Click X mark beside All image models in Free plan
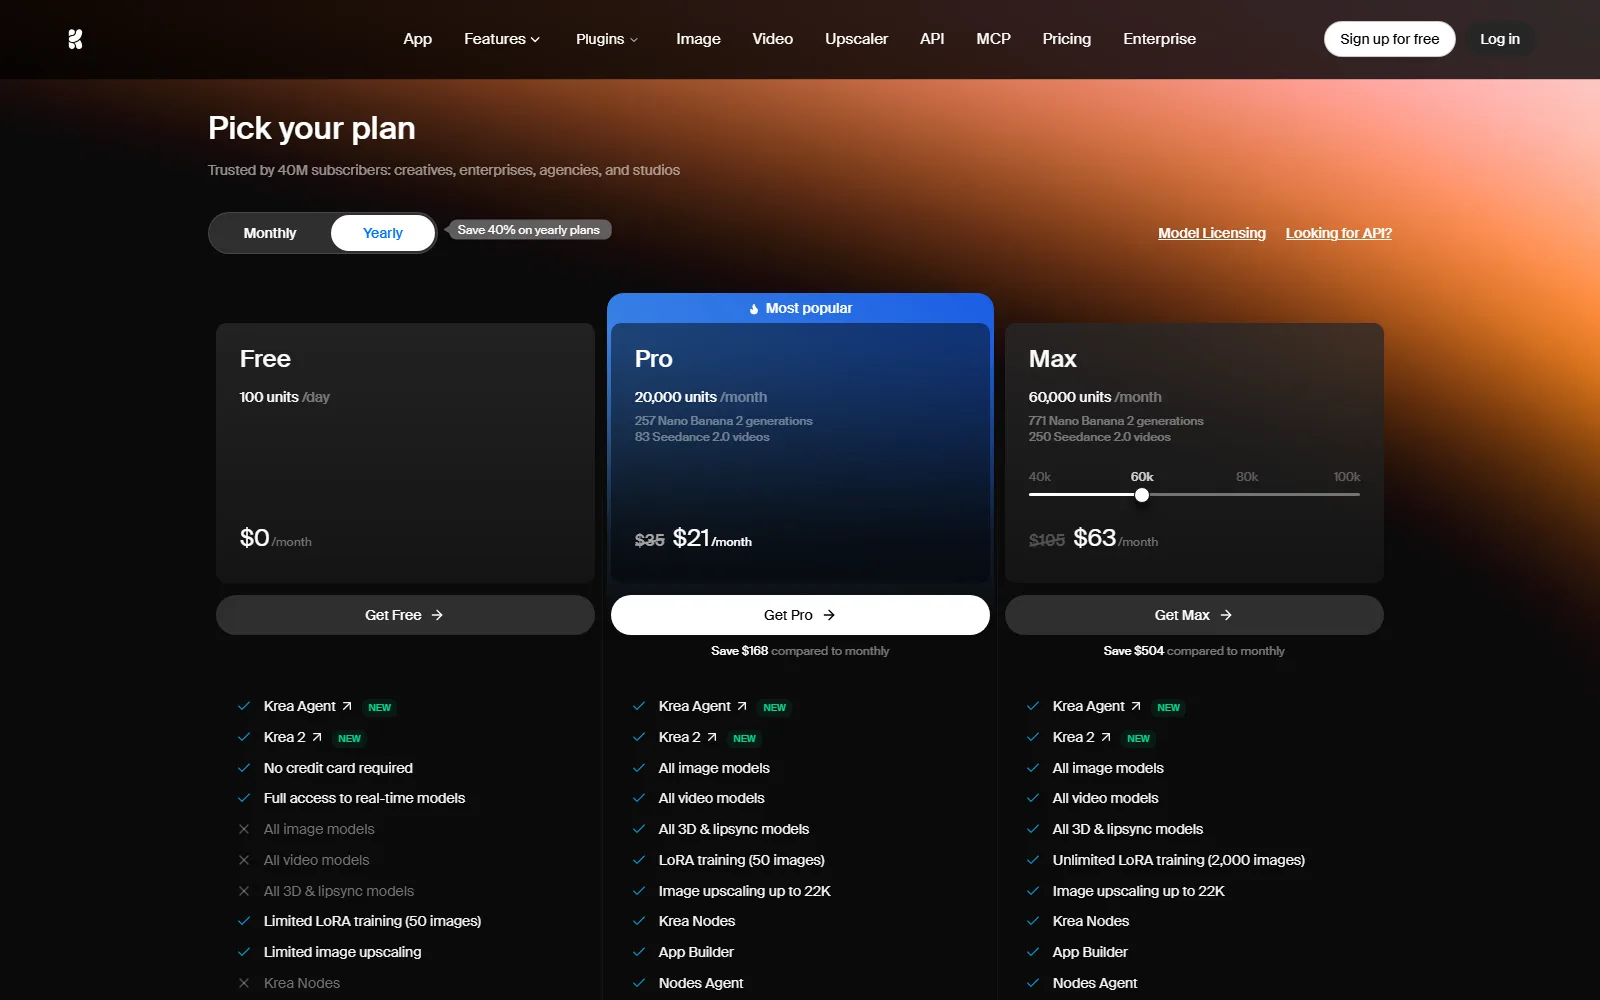Viewport: 1600px width, 1000px height. coord(244,829)
